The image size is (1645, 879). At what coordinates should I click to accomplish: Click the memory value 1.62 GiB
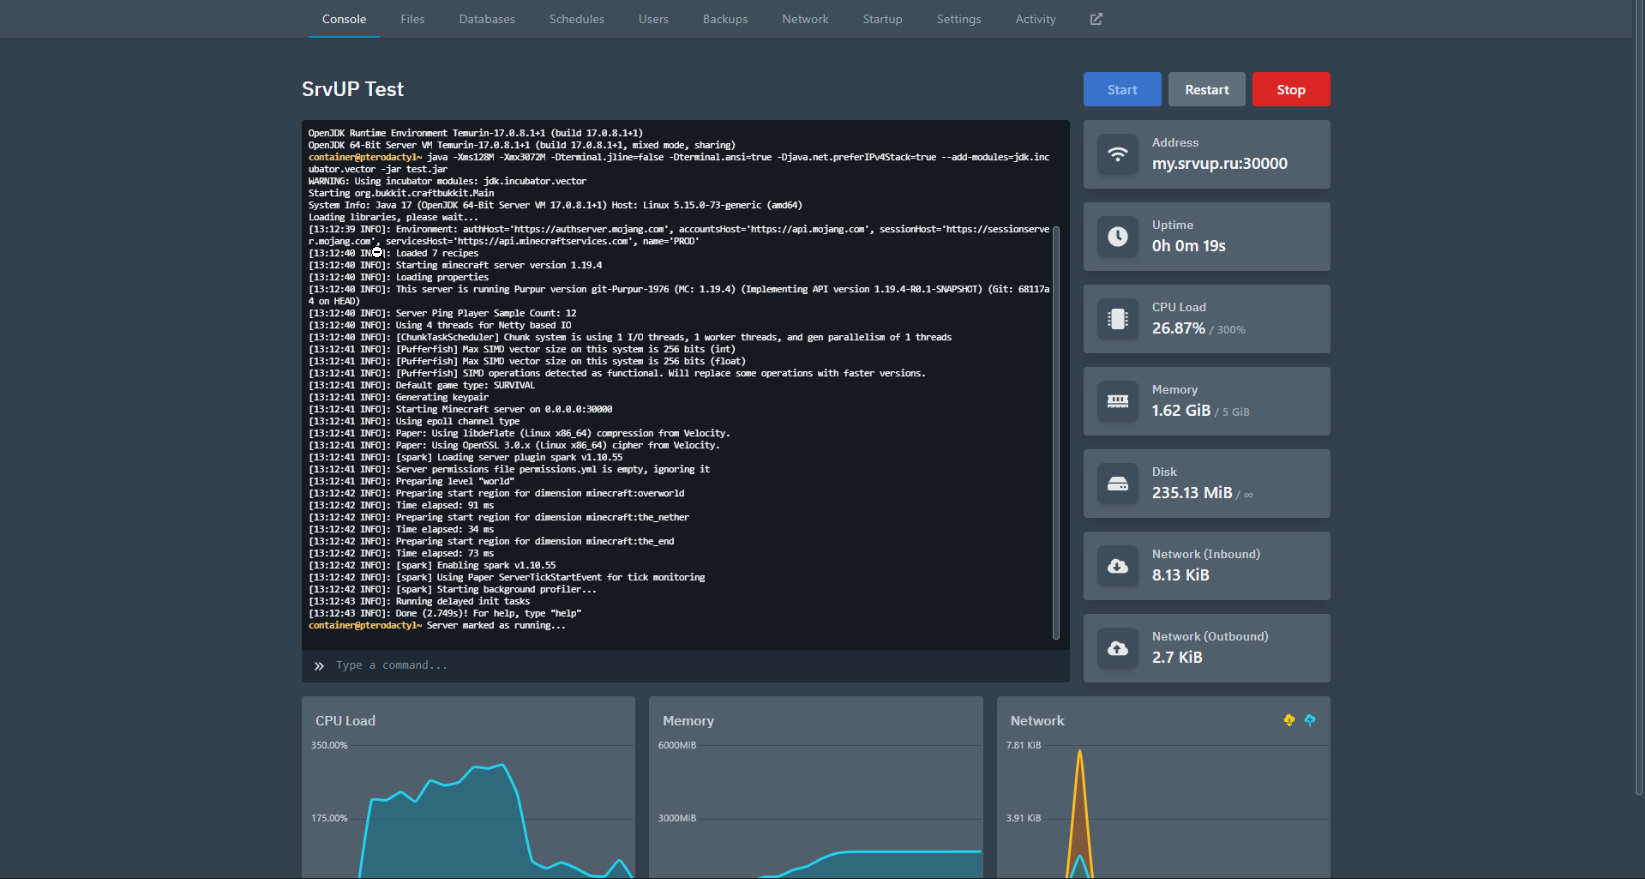click(x=1181, y=411)
